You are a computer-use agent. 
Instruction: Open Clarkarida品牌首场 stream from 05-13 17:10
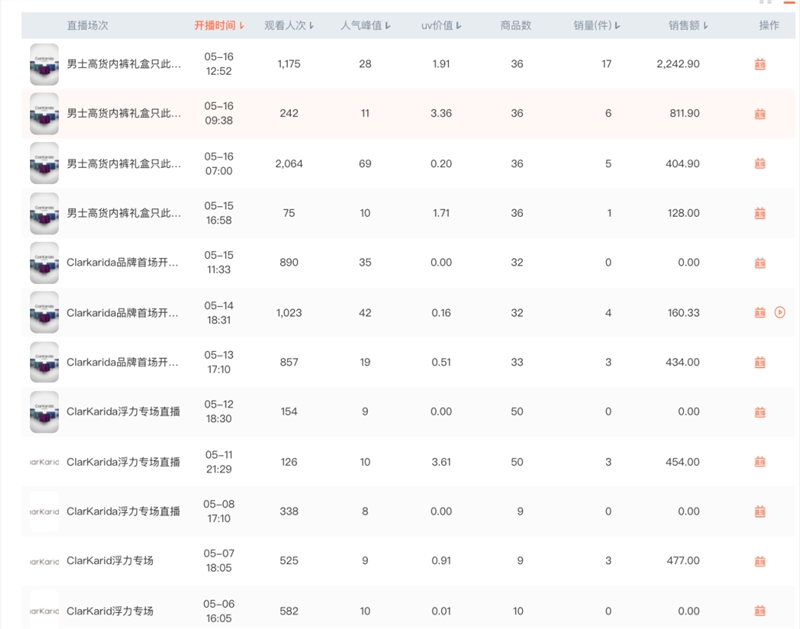tap(122, 362)
